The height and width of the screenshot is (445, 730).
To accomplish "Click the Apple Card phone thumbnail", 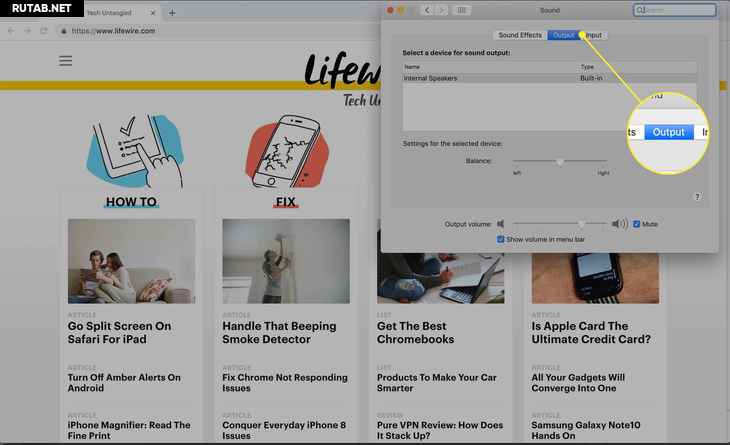I will point(595,278).
